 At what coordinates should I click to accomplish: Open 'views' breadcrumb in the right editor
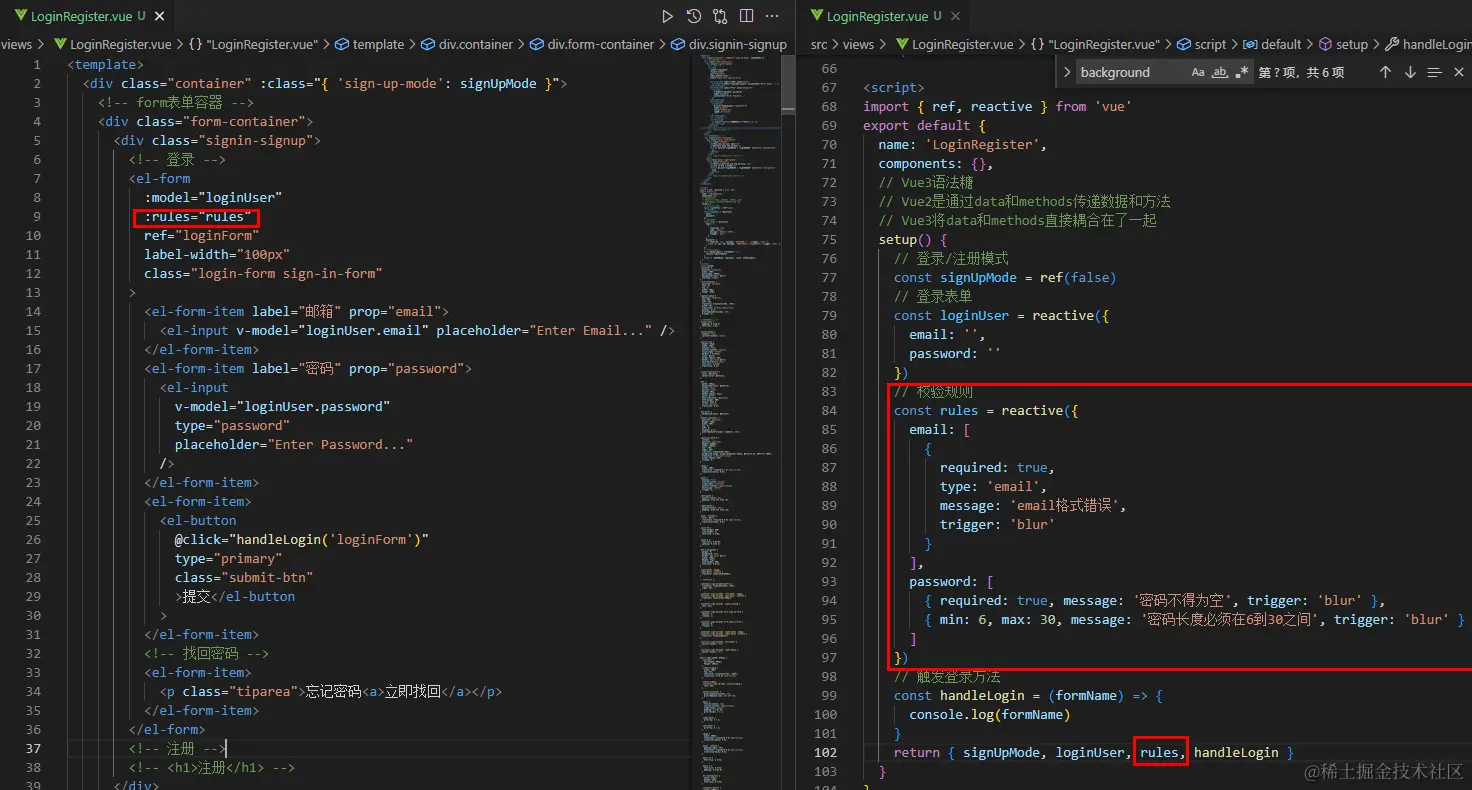[858, 44]
